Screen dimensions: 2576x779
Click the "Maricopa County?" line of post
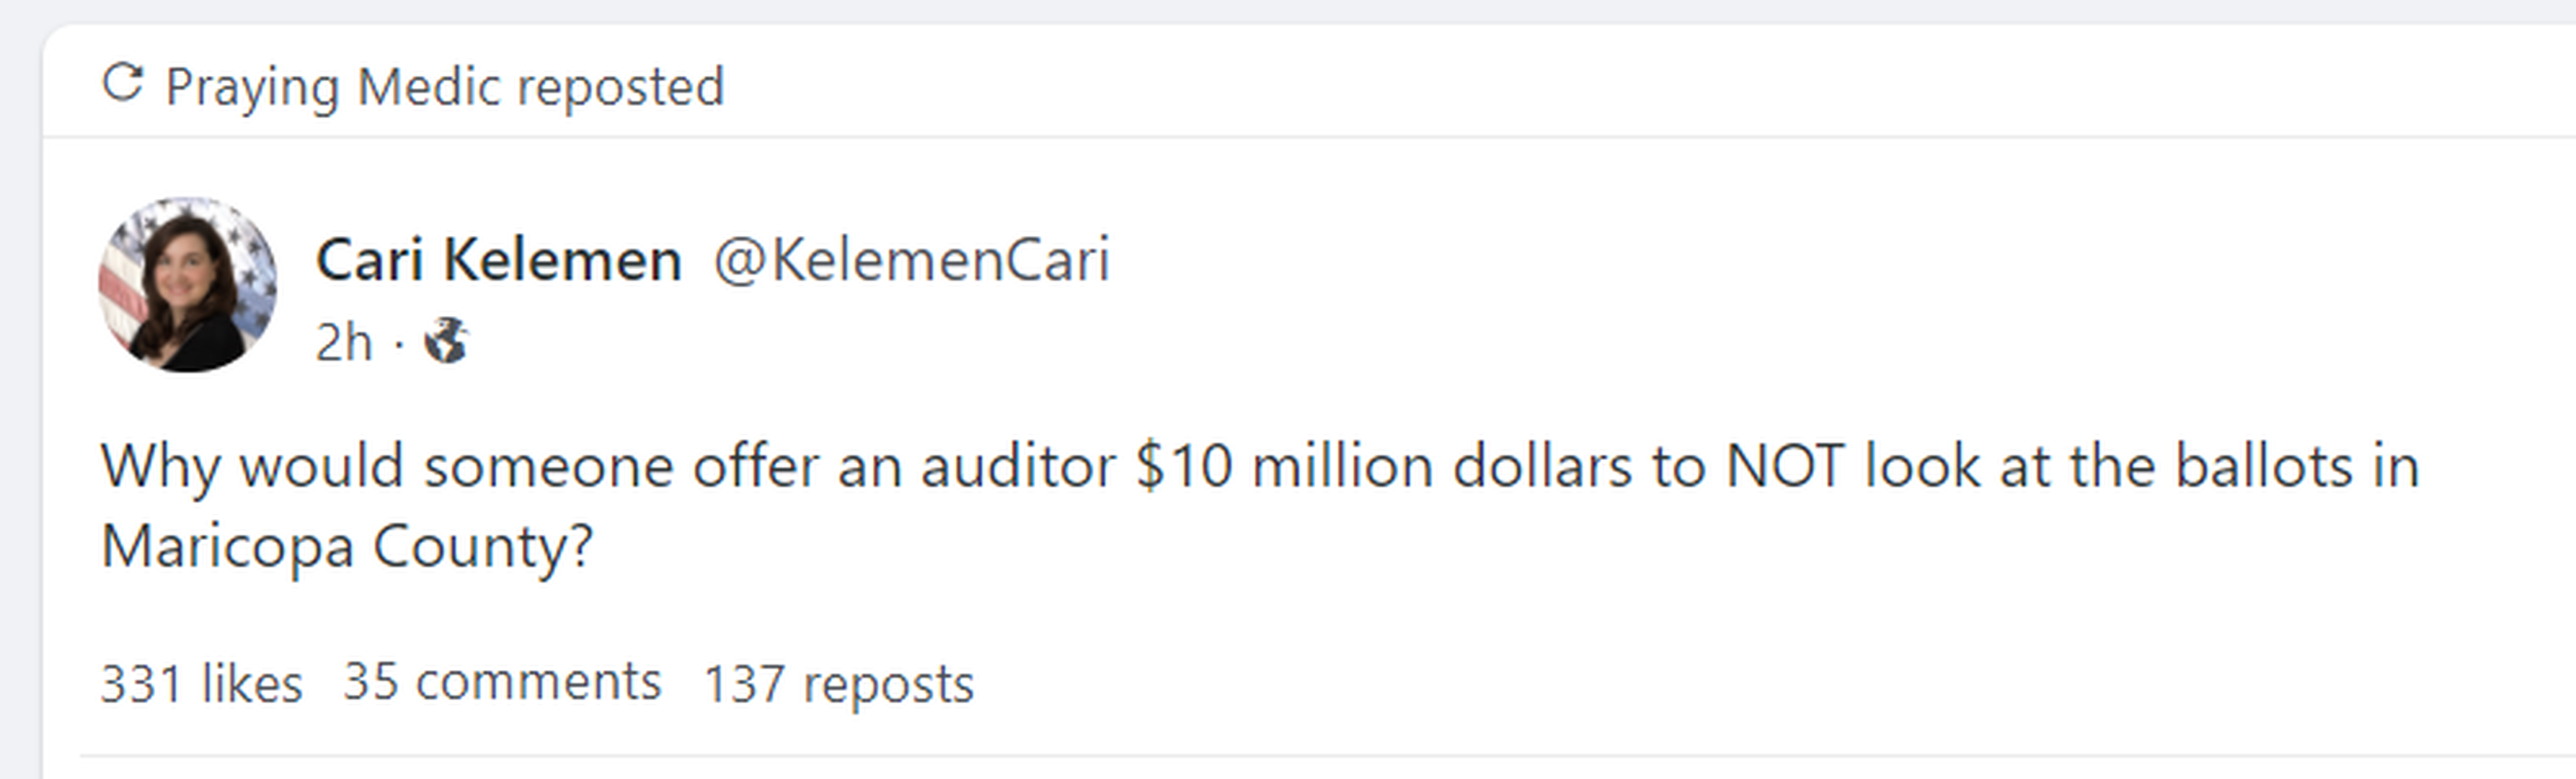point(347,547)
